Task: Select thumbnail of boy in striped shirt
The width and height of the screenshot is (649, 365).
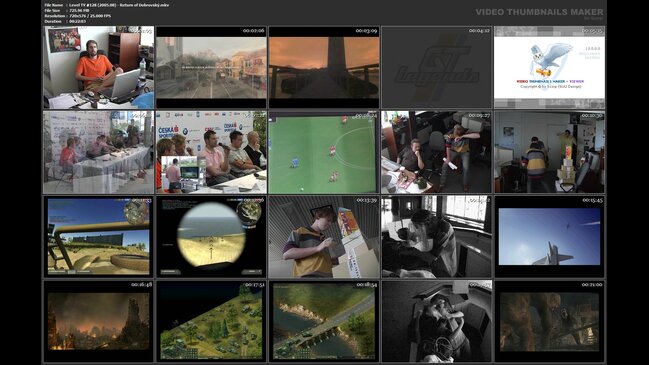Action: click(324, 236)
